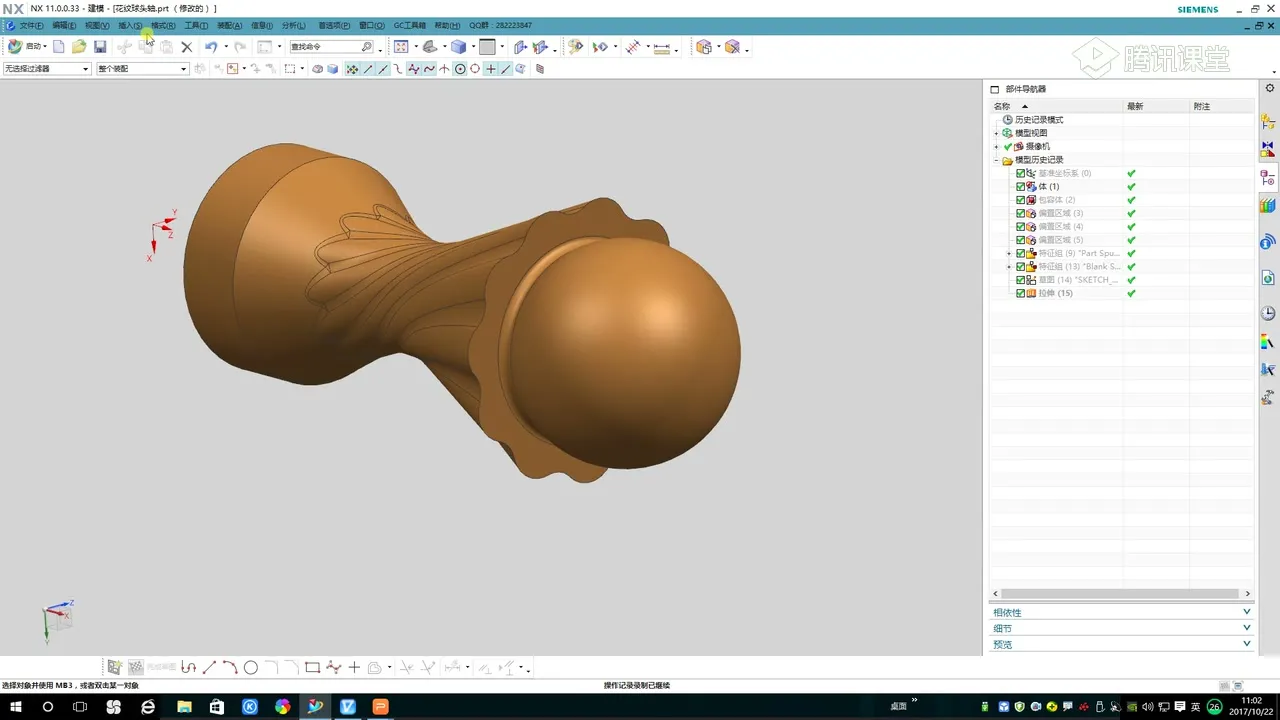This screenshot has height=720, width=1280.
Task: Click the Save file icon in toolbar
Action: coord(100,47)
